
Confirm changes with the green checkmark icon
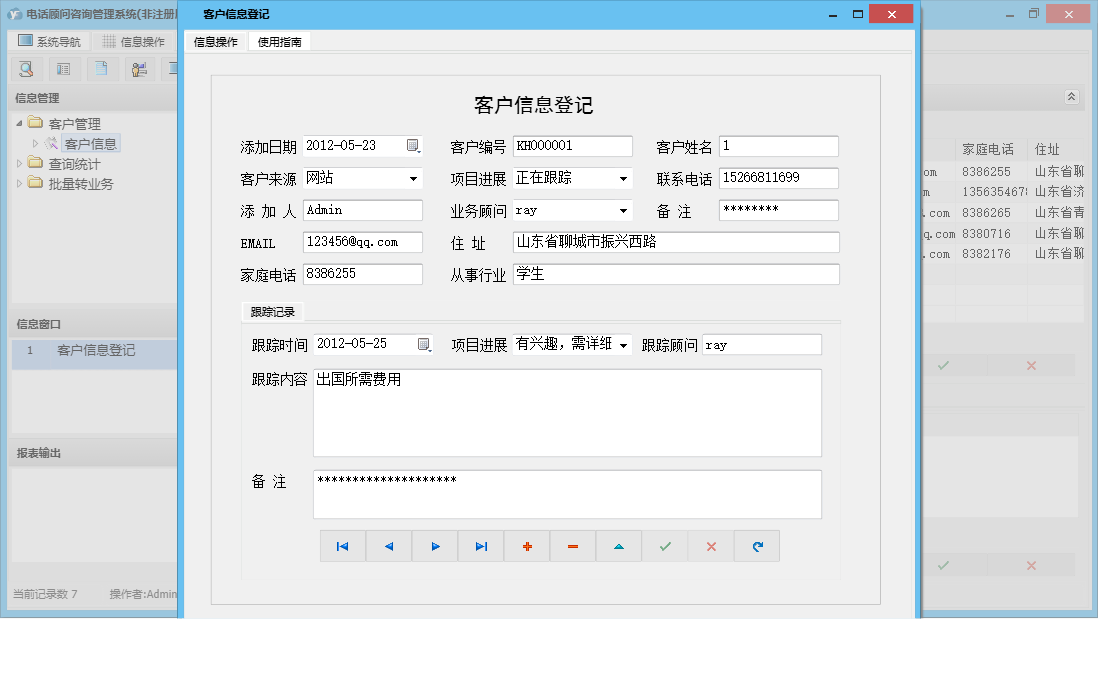[665, 546]
